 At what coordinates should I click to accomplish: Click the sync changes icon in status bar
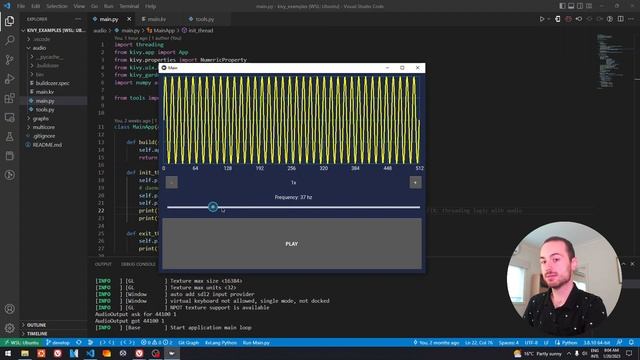[x=79, y=342]
